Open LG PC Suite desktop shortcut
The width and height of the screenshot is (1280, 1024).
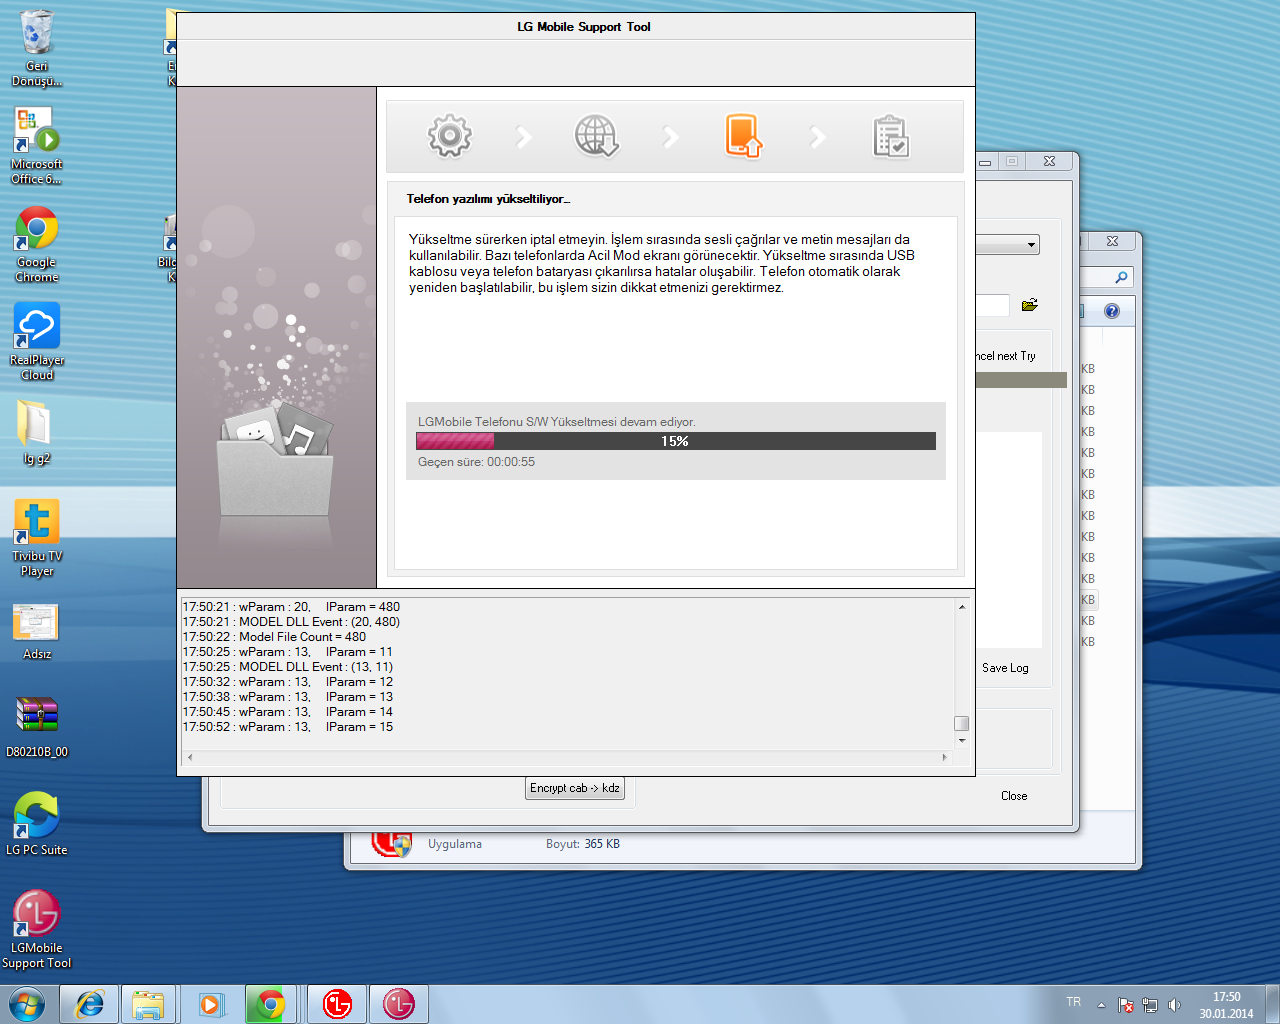coord(37,824)
